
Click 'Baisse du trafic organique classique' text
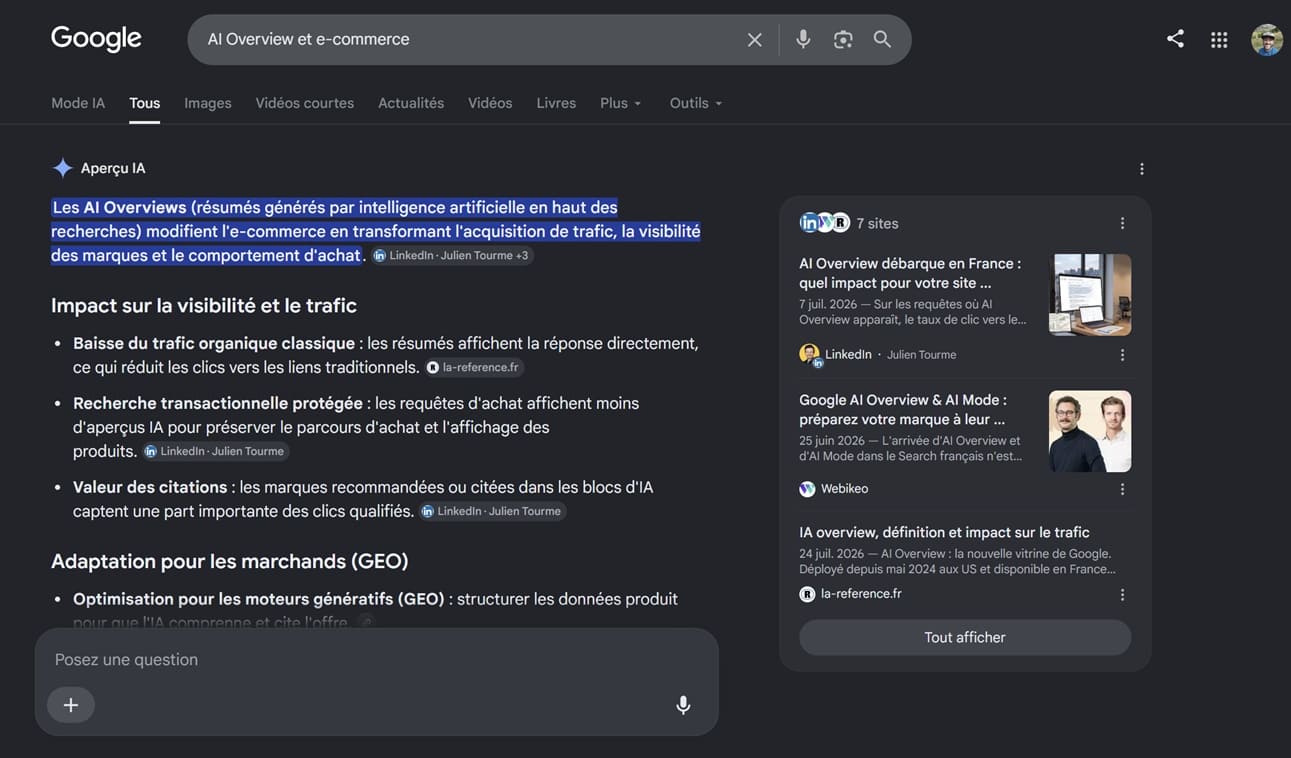click(214, 344)
